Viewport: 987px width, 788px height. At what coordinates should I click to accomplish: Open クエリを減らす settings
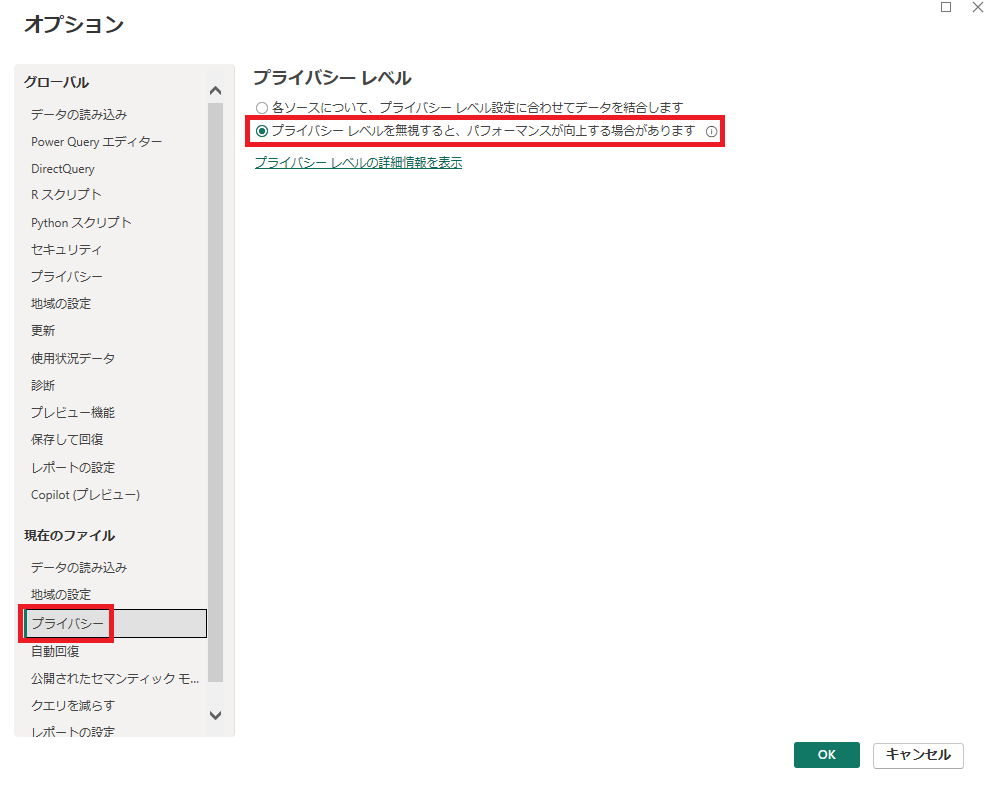coord(73,706)
